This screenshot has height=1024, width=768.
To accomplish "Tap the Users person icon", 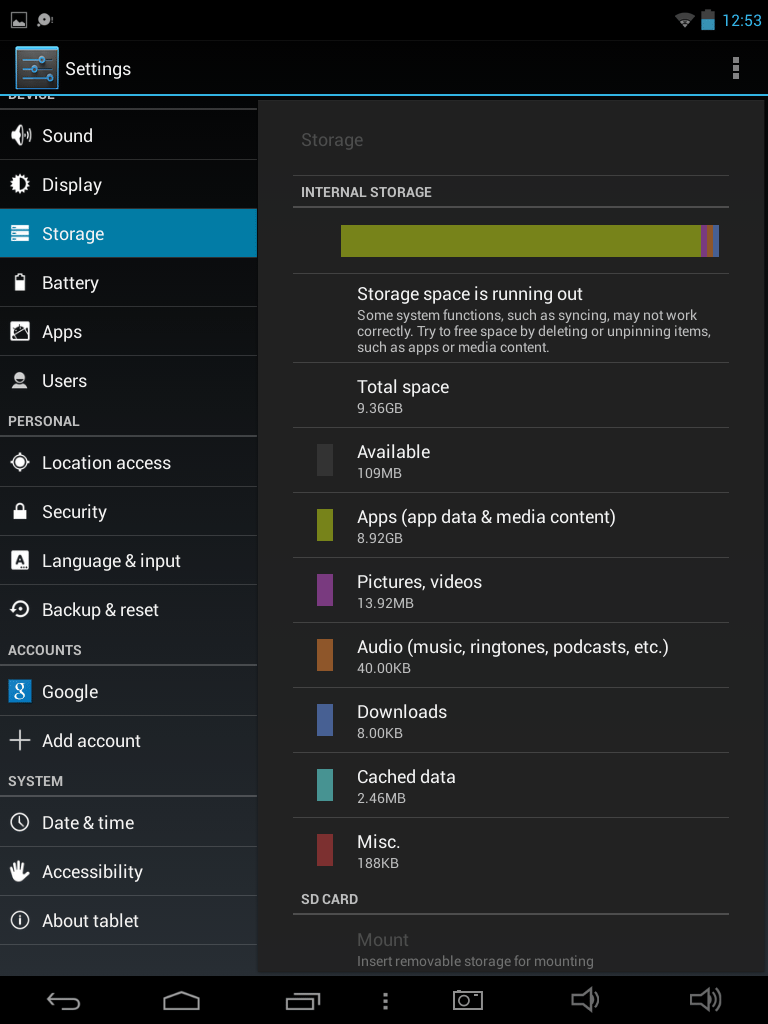I will [x=20, y=381].
